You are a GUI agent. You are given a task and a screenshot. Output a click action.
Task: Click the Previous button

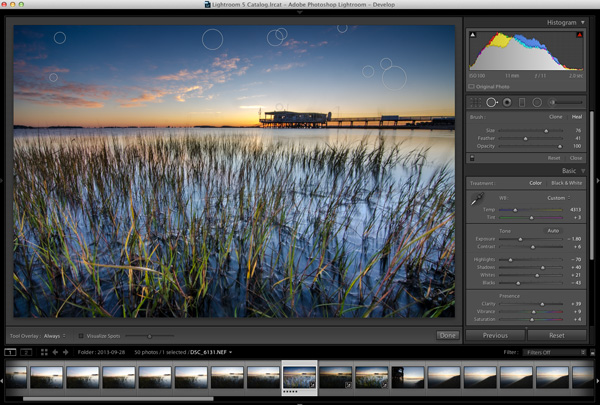[x=495, y=335]
